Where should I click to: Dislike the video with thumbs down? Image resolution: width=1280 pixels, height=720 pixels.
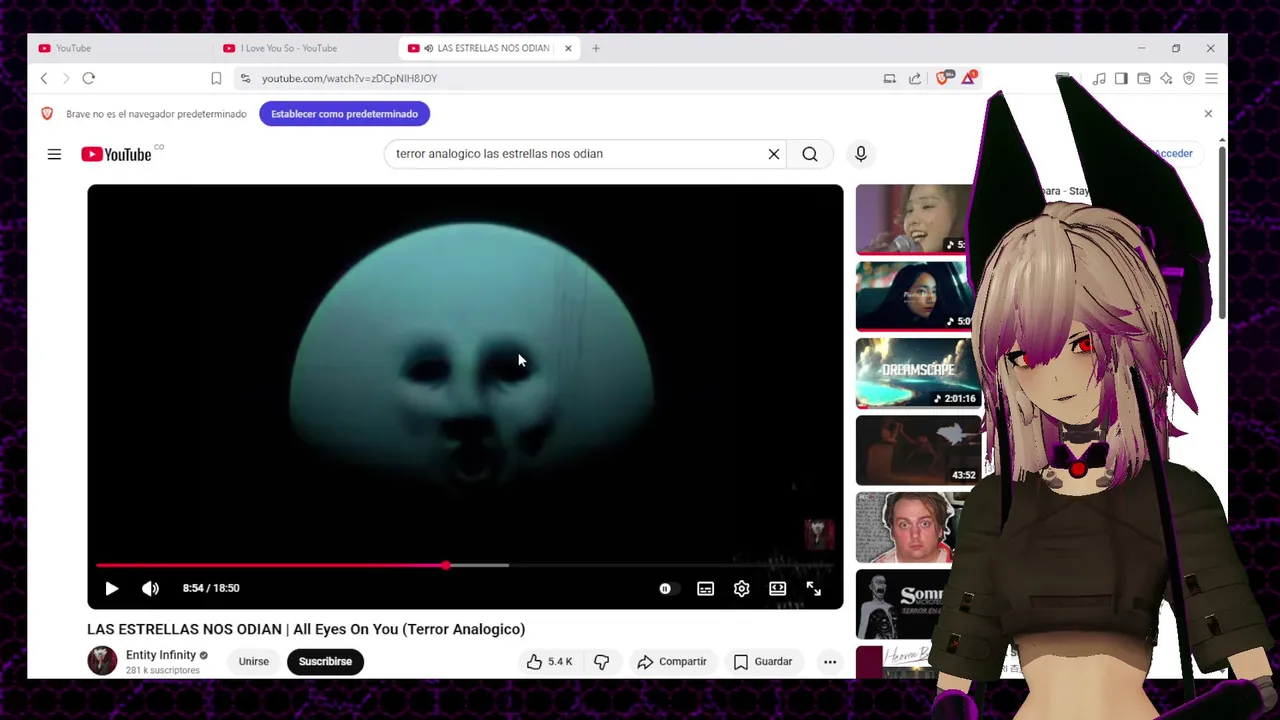click(x=601, y=661)
